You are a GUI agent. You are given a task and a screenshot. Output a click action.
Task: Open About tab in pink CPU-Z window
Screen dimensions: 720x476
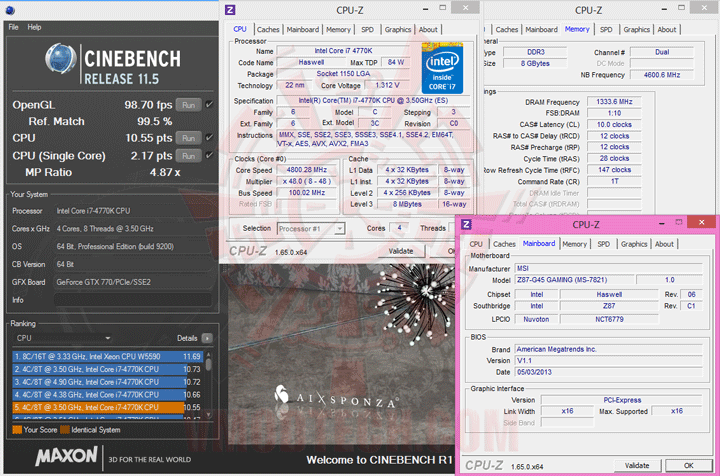pos(664,244)
